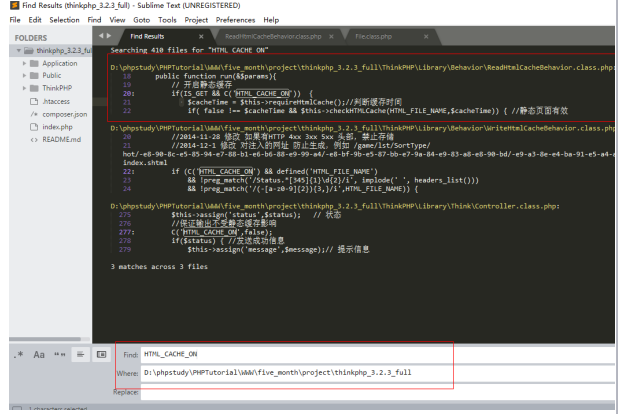Click the FOLDERS sidebar heading

point(31,38)
